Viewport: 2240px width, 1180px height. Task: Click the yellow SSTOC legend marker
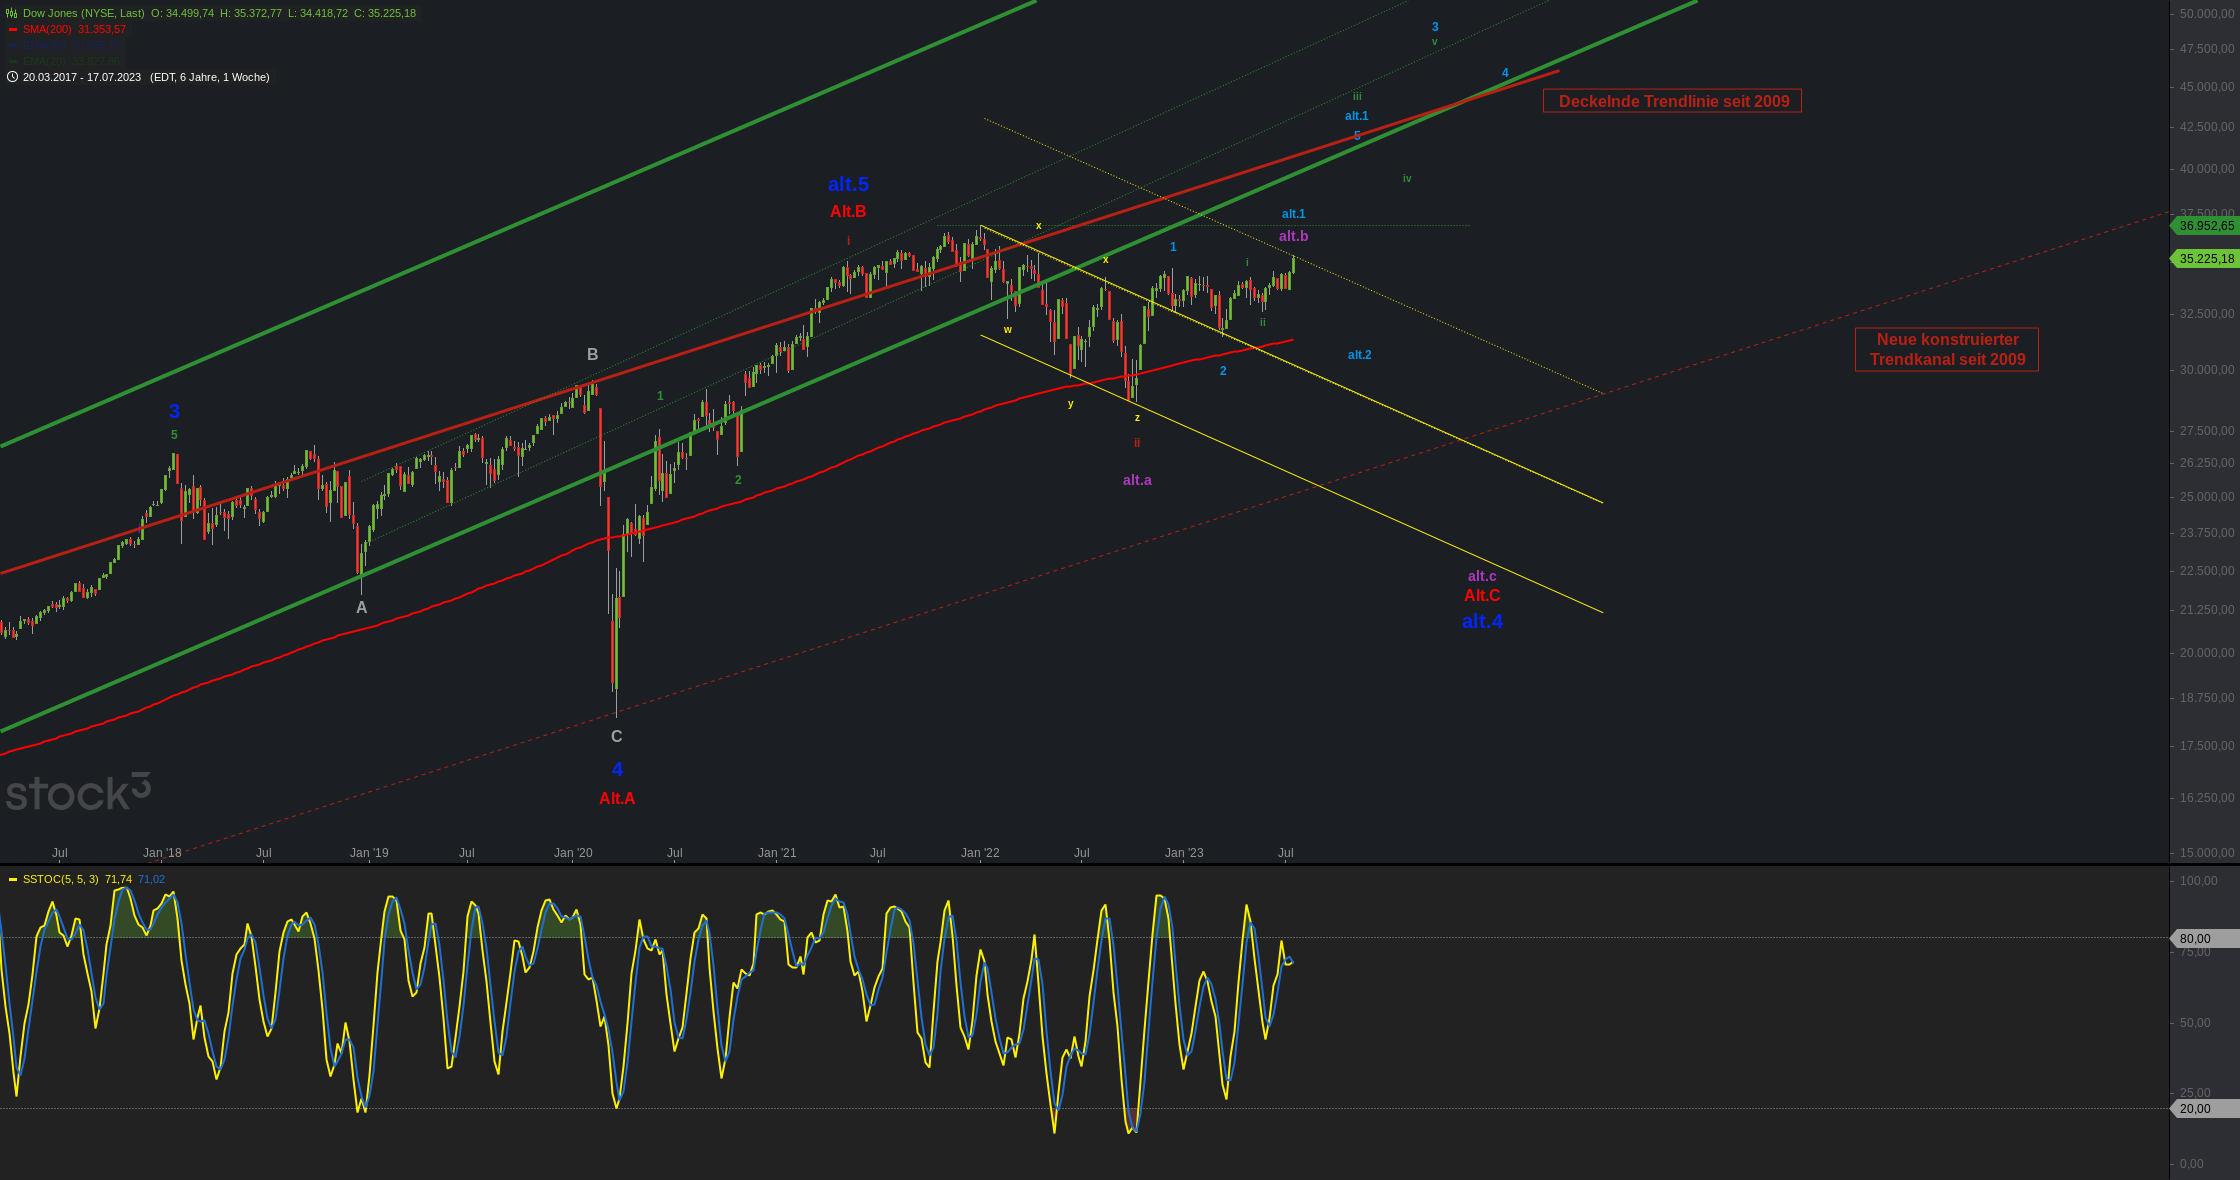point(13,879)
